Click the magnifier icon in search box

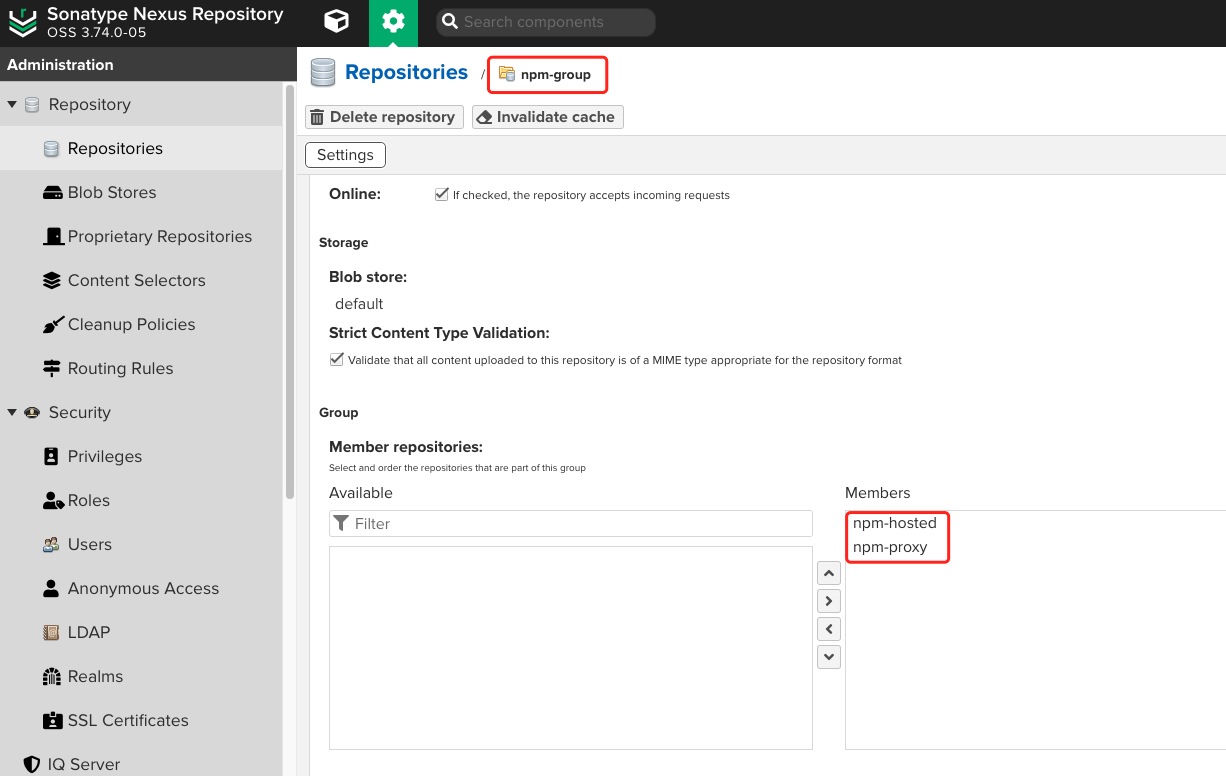click(x=450, y=22)
